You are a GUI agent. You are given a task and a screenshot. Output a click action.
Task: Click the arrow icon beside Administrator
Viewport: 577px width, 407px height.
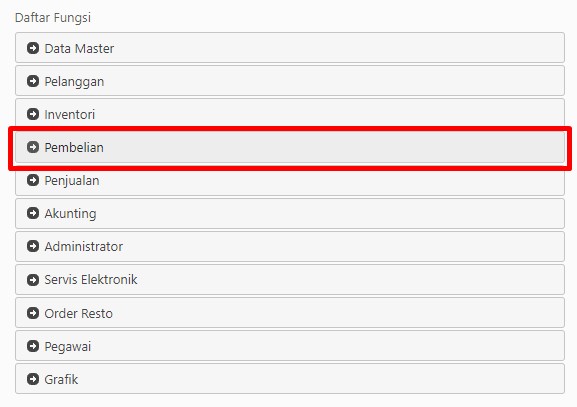(33, 246)
